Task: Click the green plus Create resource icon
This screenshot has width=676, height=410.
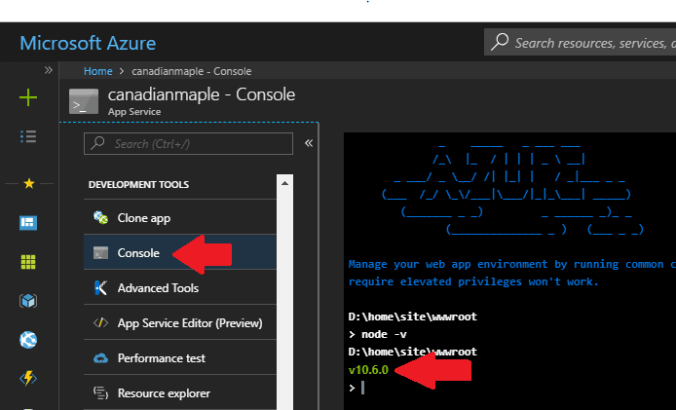Action: 28,97
